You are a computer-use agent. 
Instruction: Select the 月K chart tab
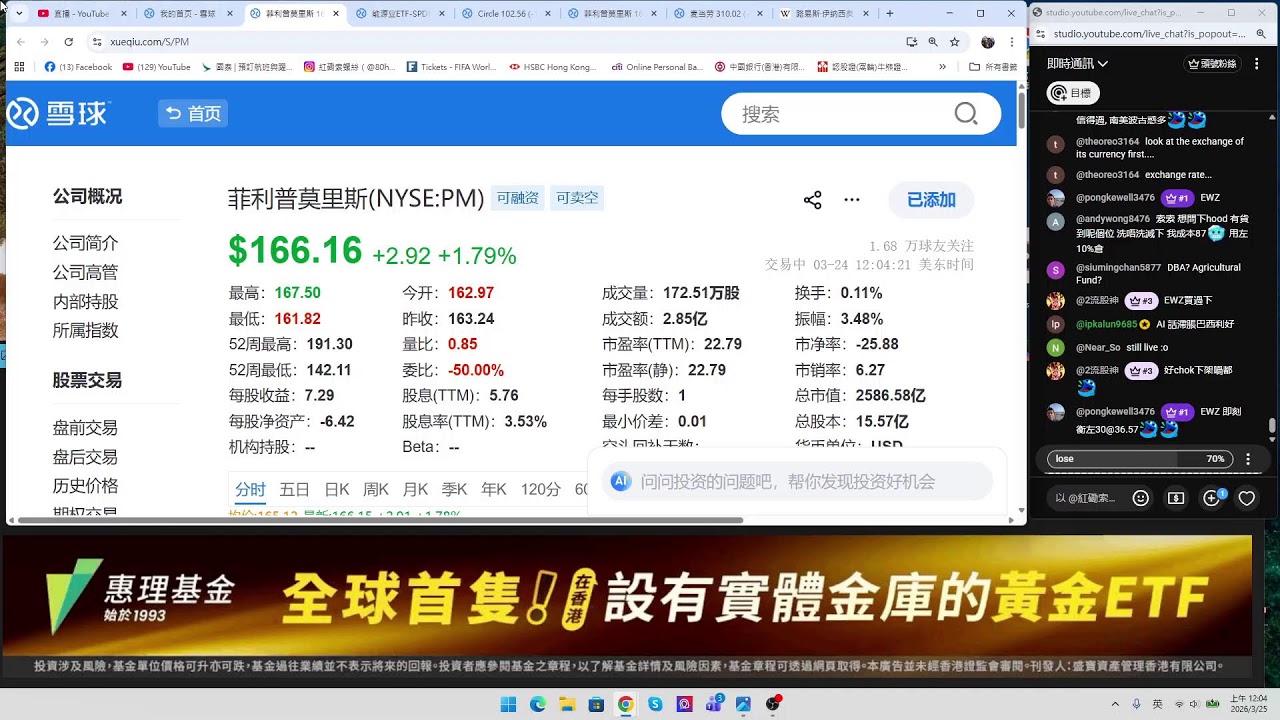pos(415,489)
